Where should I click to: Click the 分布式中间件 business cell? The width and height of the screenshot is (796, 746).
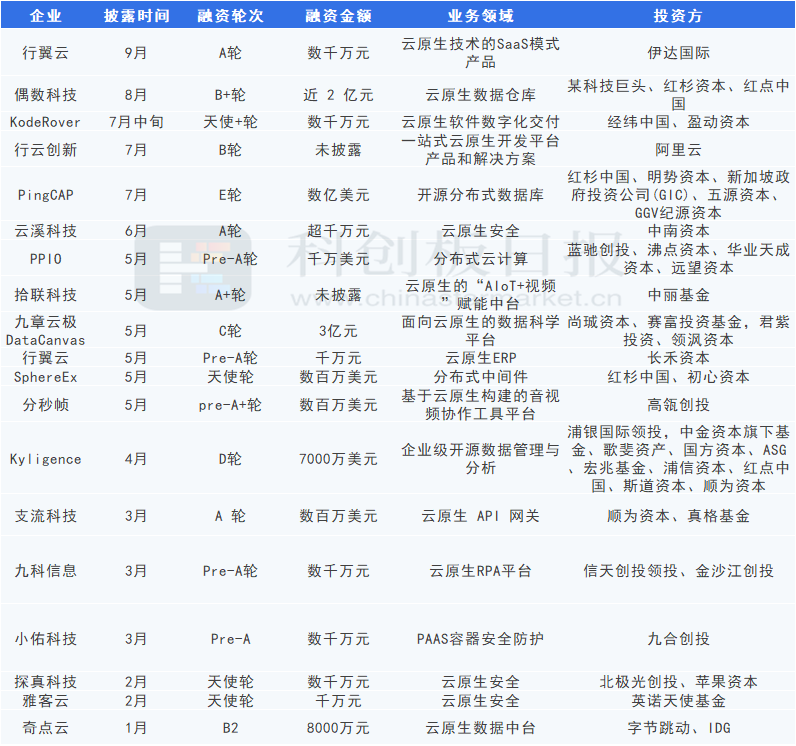click(481, 377)
